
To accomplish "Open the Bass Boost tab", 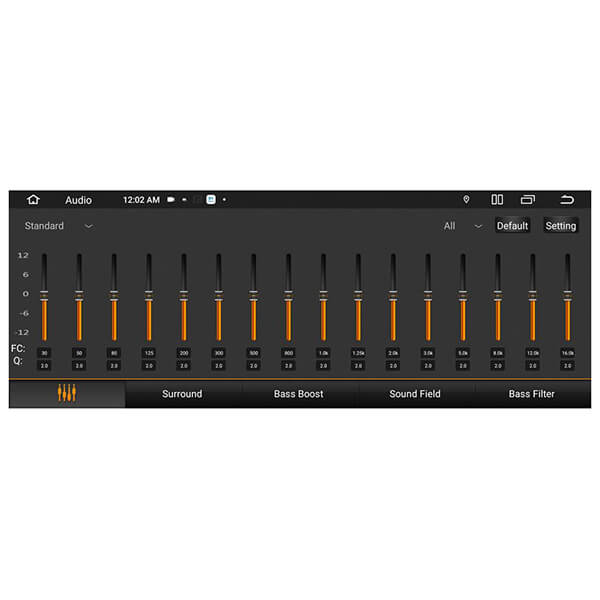I will pyautogui.click(x=298, y=394).
